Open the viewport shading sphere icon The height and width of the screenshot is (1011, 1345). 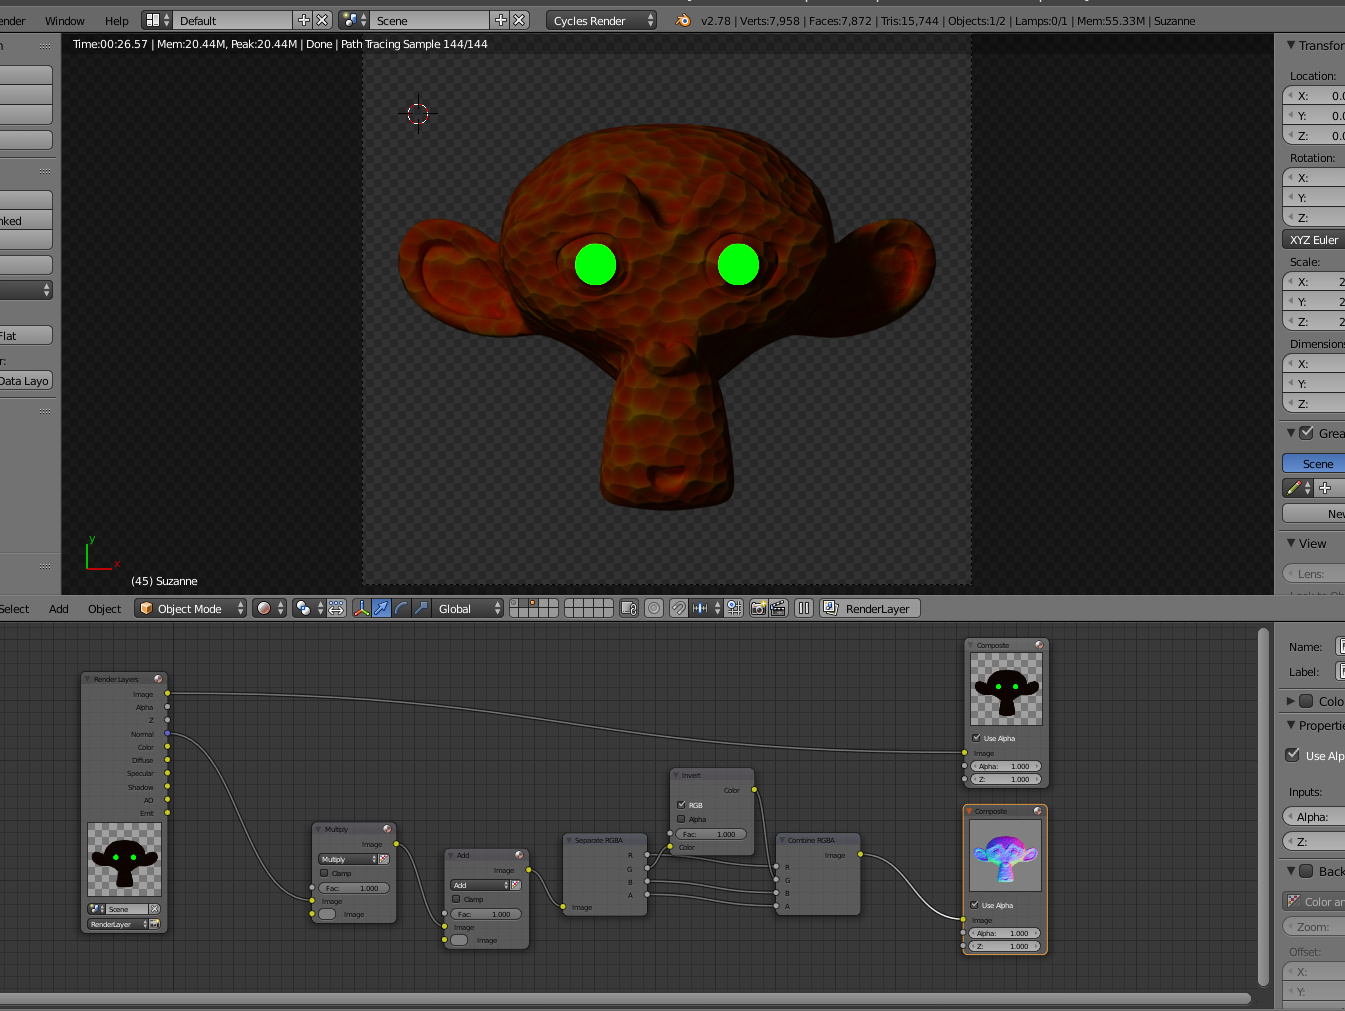pyautogui.click(x=269, y=608)
